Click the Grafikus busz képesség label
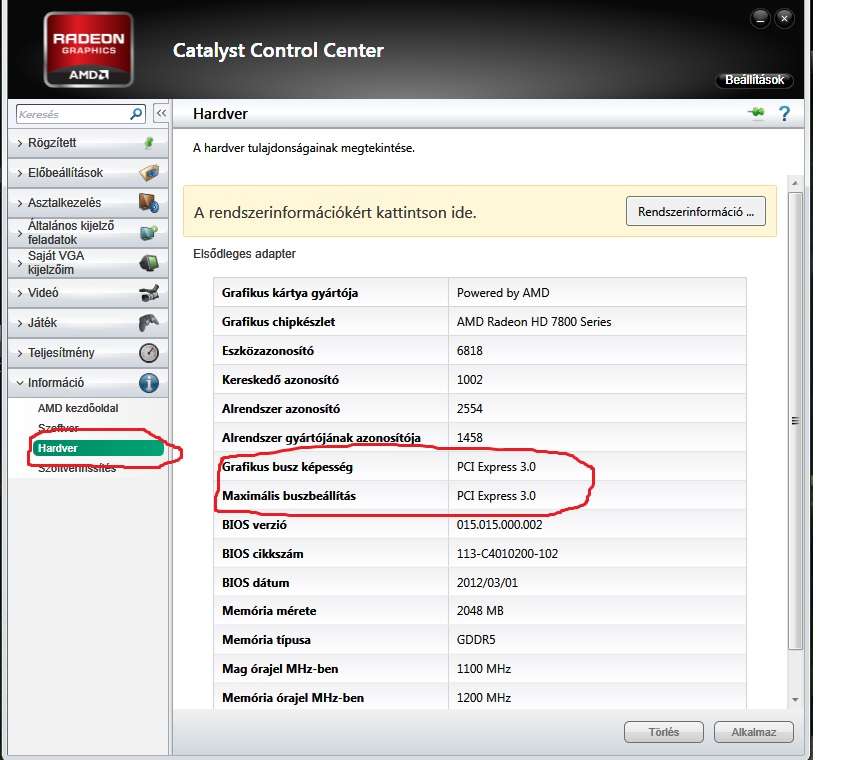The image size is (864, 760). click(x=287, y=467)
